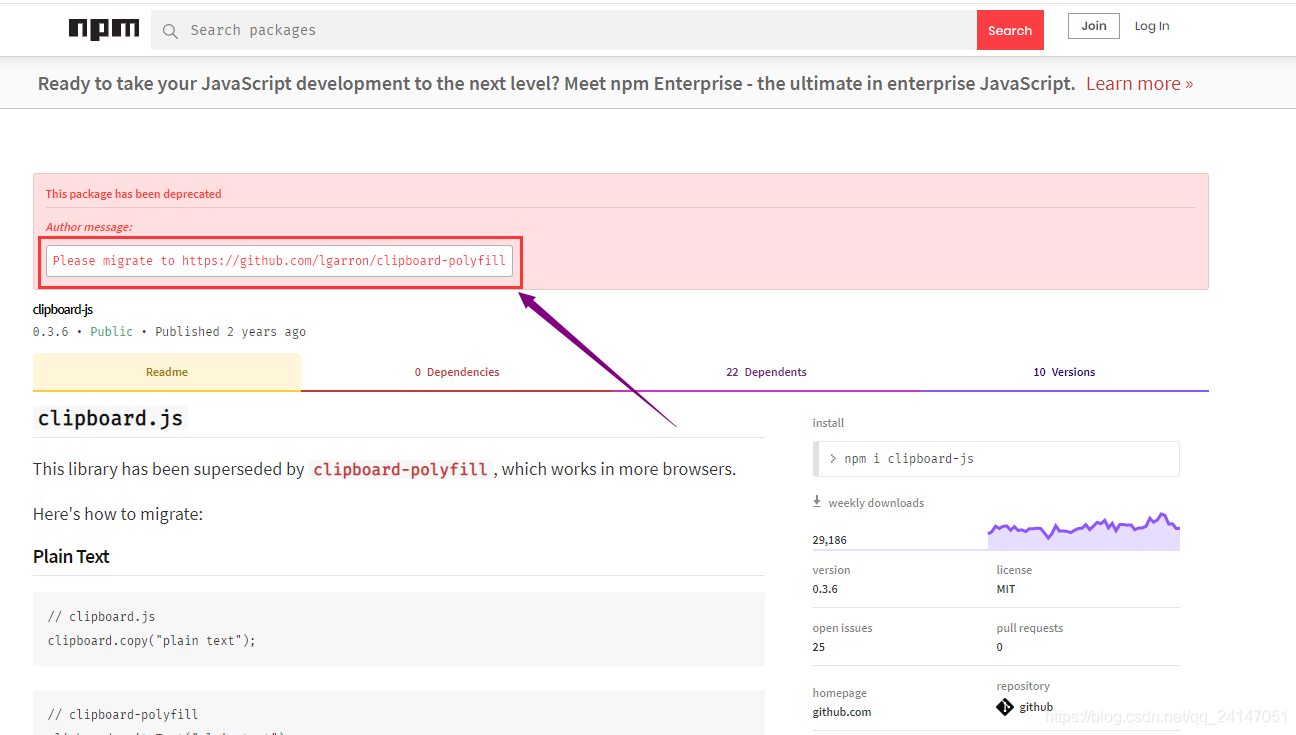Click the open issues count 25
1296x735 pixels.
pos(819,647)
